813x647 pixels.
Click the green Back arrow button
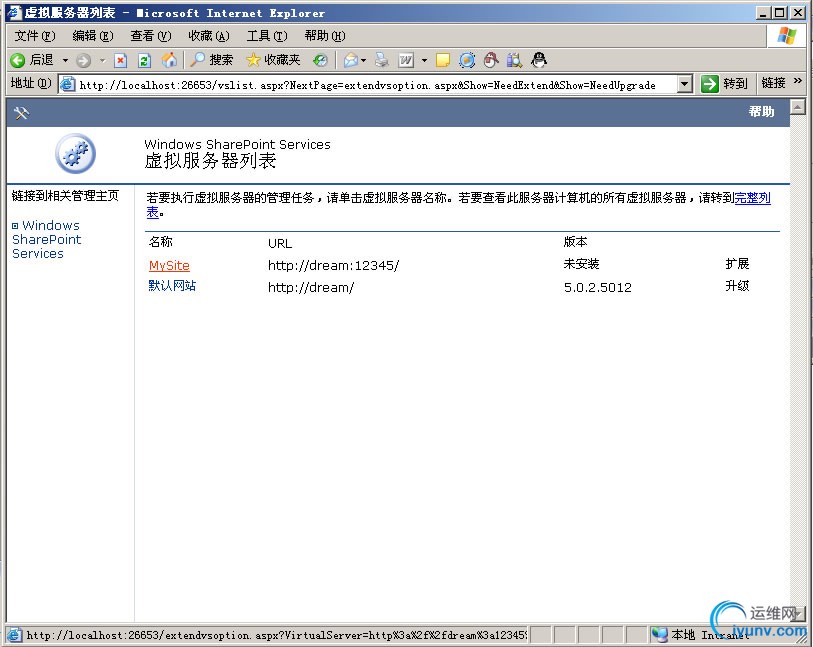click(17, 60)
